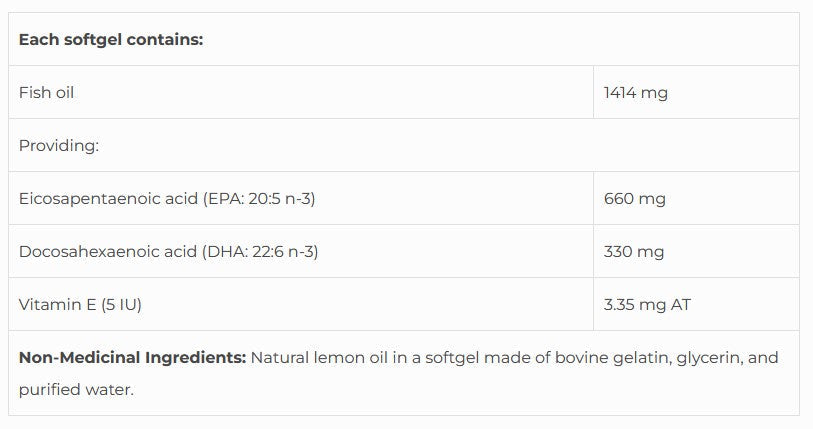Select the "Docosahexaenoic acid" ingredient name
Screen dimensions: 813x429
tap(108, 252)
